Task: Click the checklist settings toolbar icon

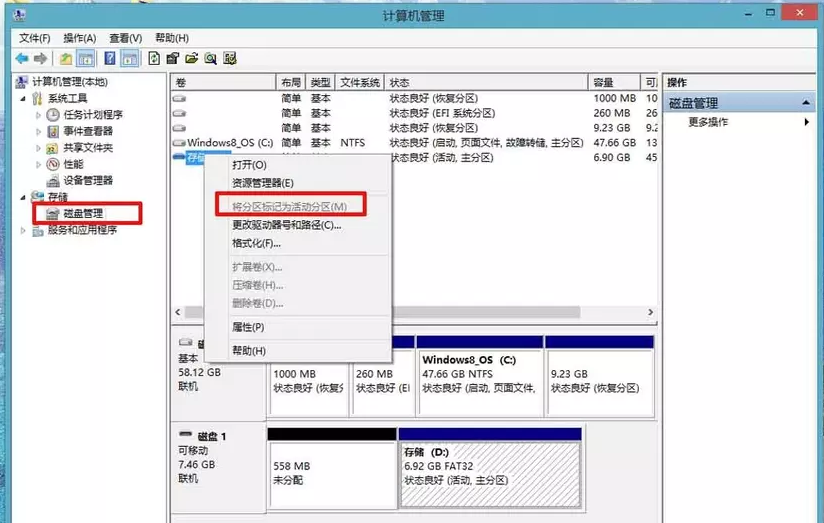Action: pos(230,58)
